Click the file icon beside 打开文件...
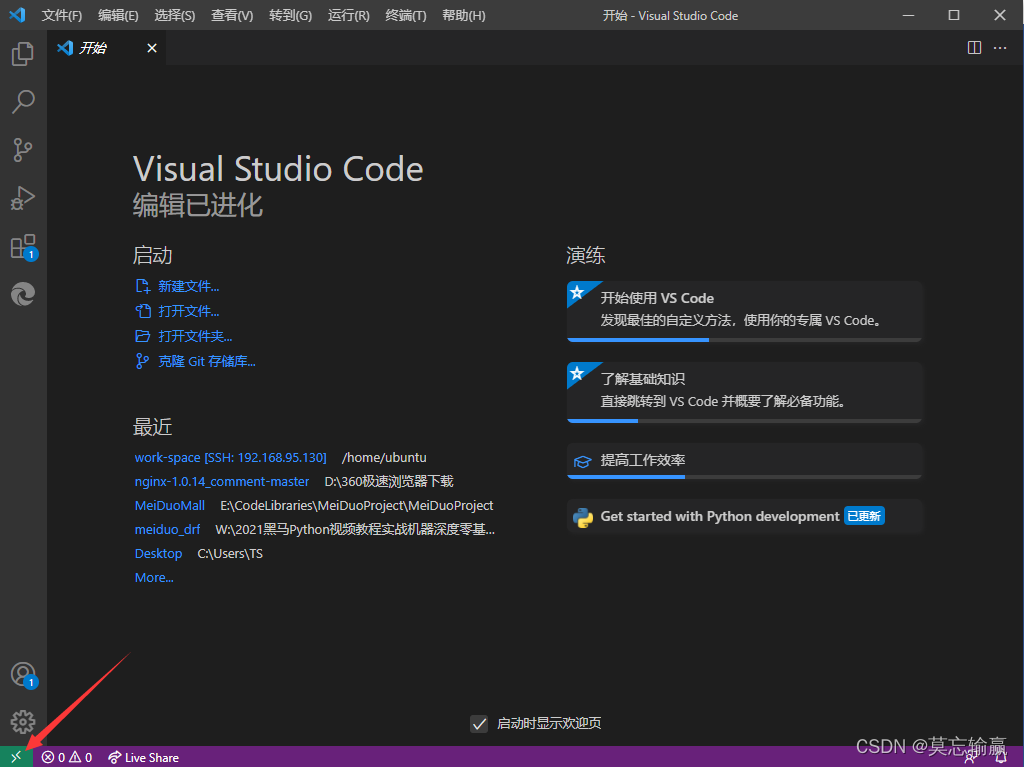The width and height of the screenshot is (1024, 767). pyautogui.click(x=143, y=311)
